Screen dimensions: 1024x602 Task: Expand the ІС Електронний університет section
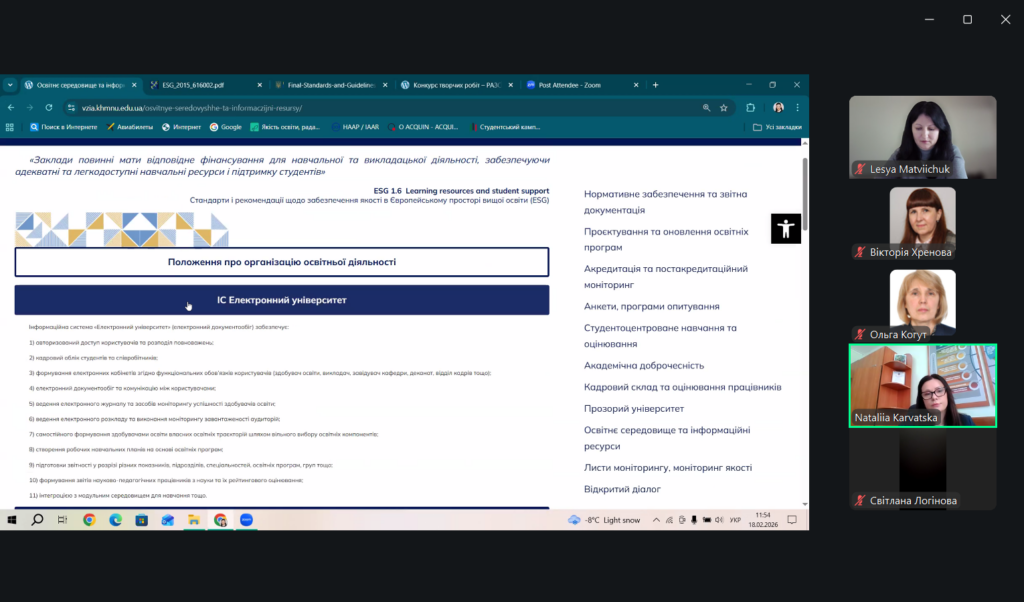(281, 300)
